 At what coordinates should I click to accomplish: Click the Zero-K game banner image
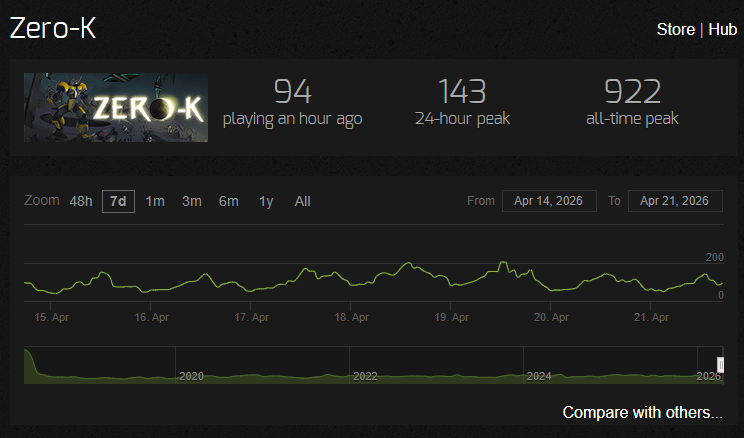116,107
